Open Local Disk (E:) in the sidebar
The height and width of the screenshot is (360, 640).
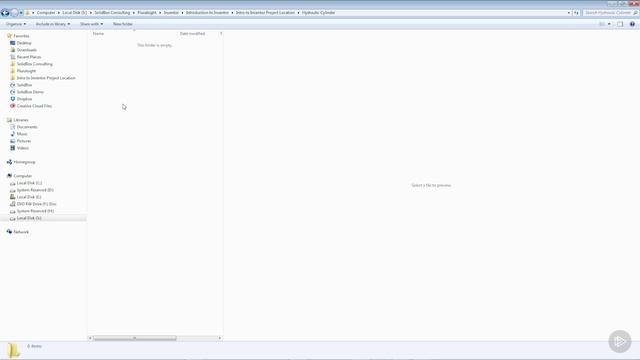click(29, 197)
